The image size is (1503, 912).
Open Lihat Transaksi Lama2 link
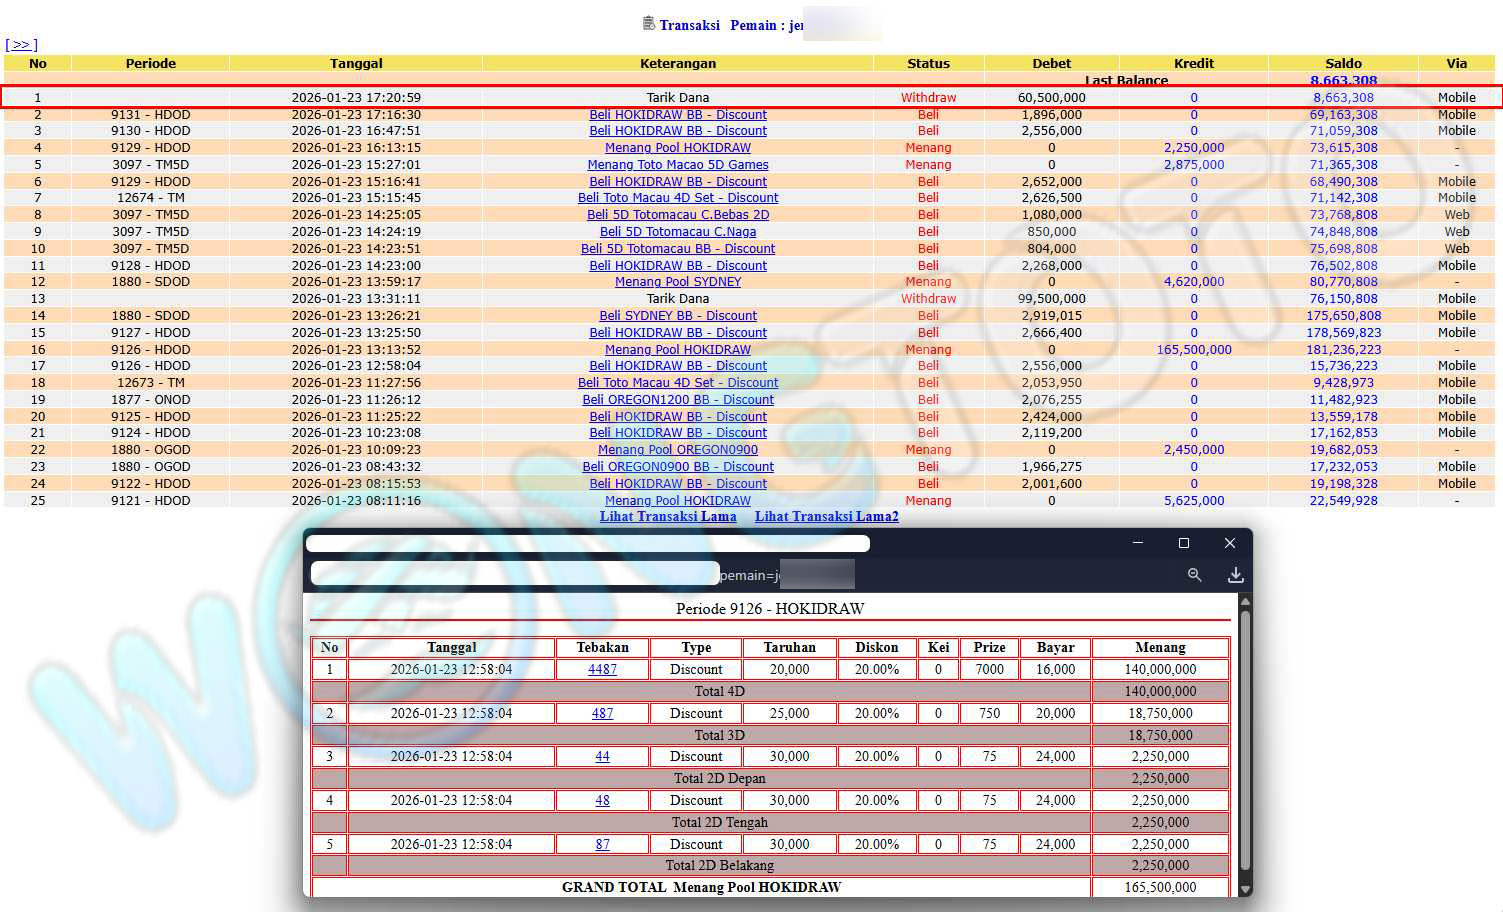(826, 517)
